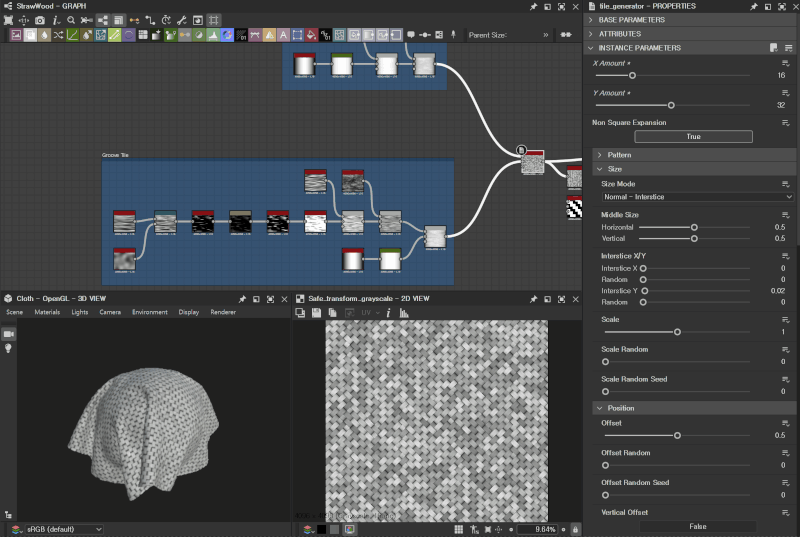Click the save floppy icon in 2D view
Screen dimensions: 800x537
[x=317, y=313]
